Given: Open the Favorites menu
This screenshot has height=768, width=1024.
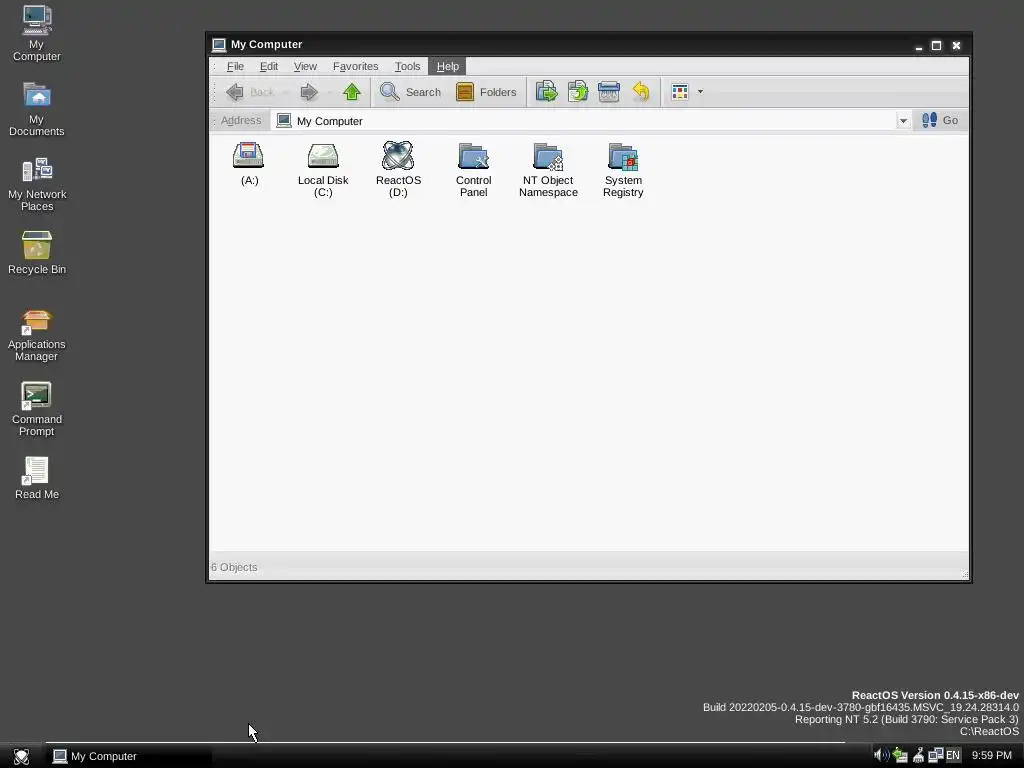Looking at the screenshot, I should [355, 66].
